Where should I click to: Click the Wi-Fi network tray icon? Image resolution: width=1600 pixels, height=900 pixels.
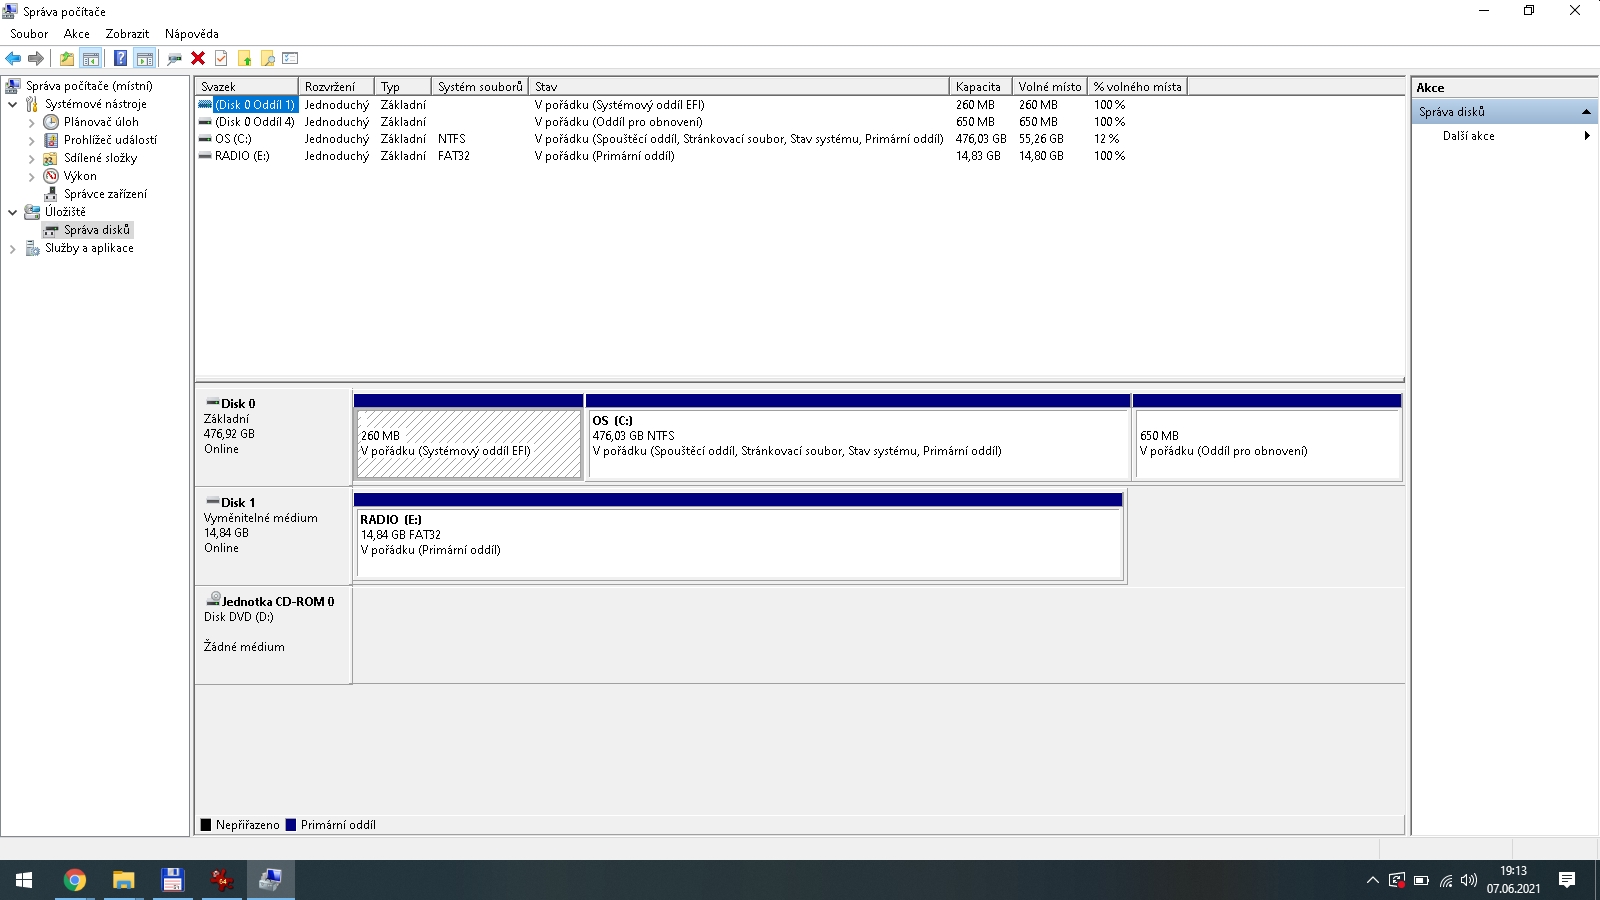click(x=1446, y=880)
